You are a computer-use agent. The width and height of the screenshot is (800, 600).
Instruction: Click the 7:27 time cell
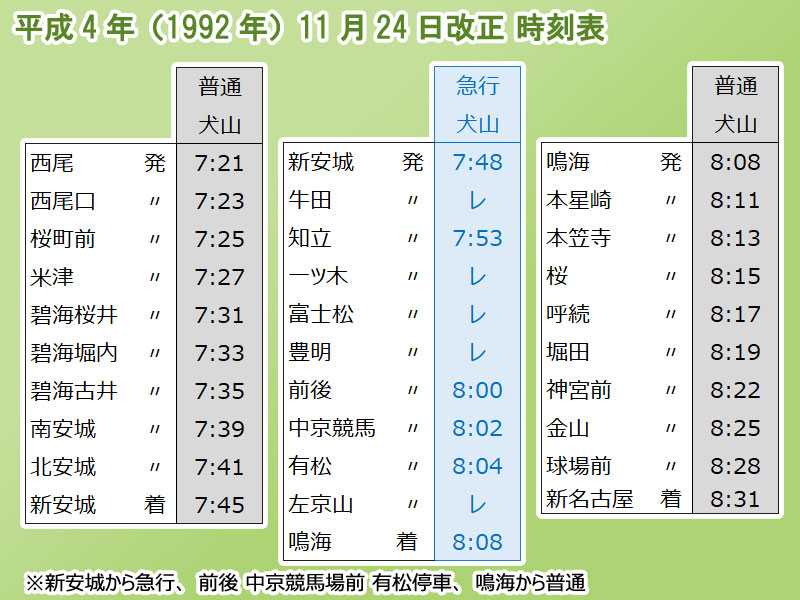(x=219, y=277)
